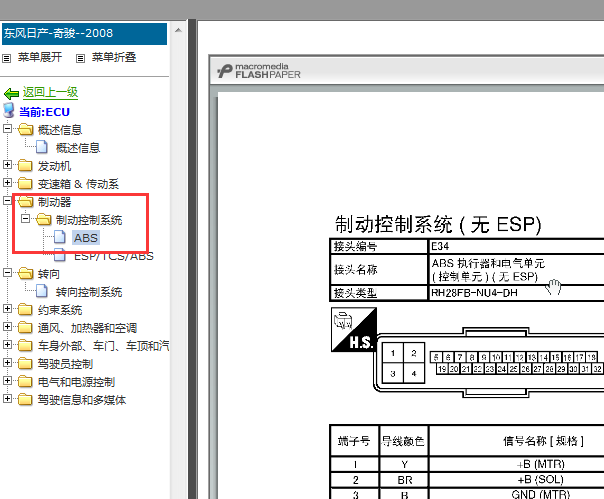Screen dimensions: 604x499
Task: Click the ABS document page icon
Action: 60,237
